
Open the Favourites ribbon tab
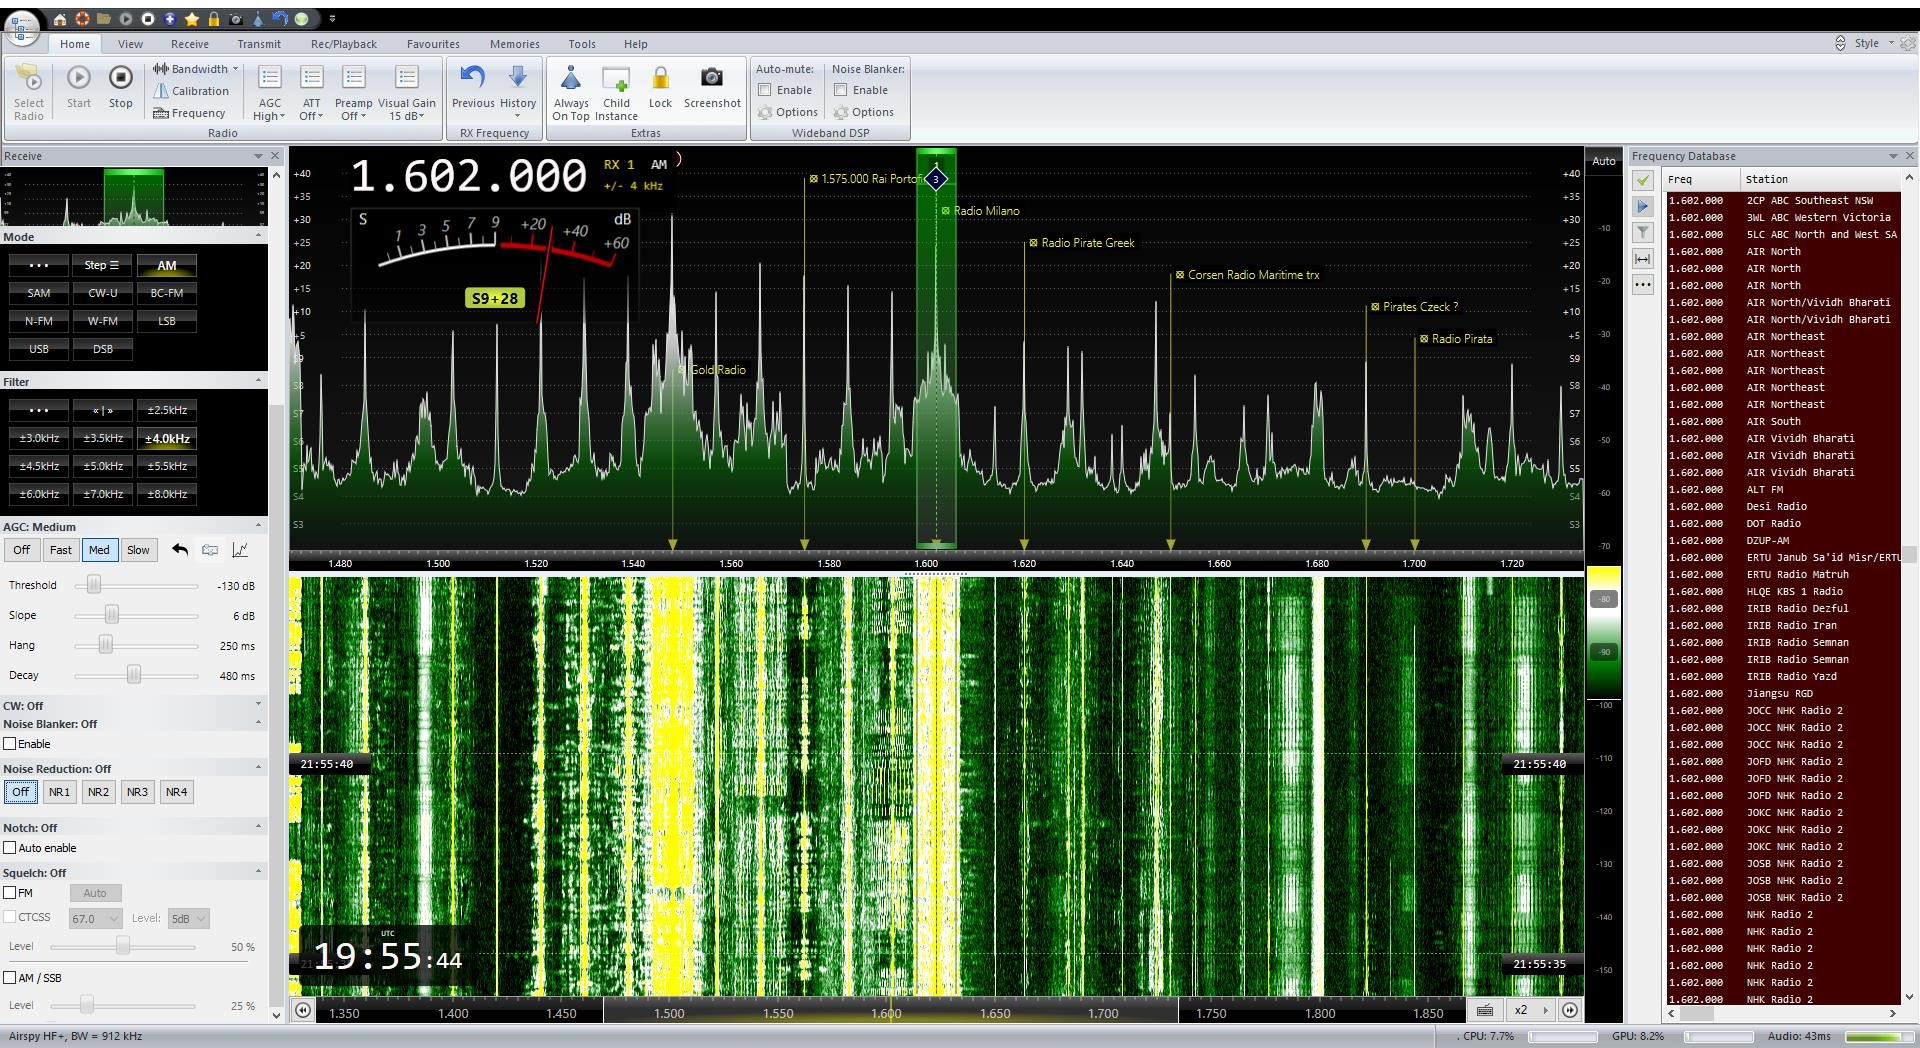[433, 44]
